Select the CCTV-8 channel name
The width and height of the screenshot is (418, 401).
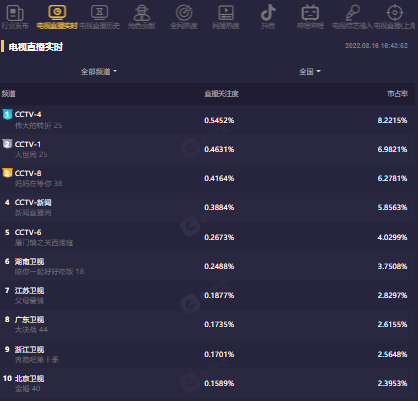(28, 173)
